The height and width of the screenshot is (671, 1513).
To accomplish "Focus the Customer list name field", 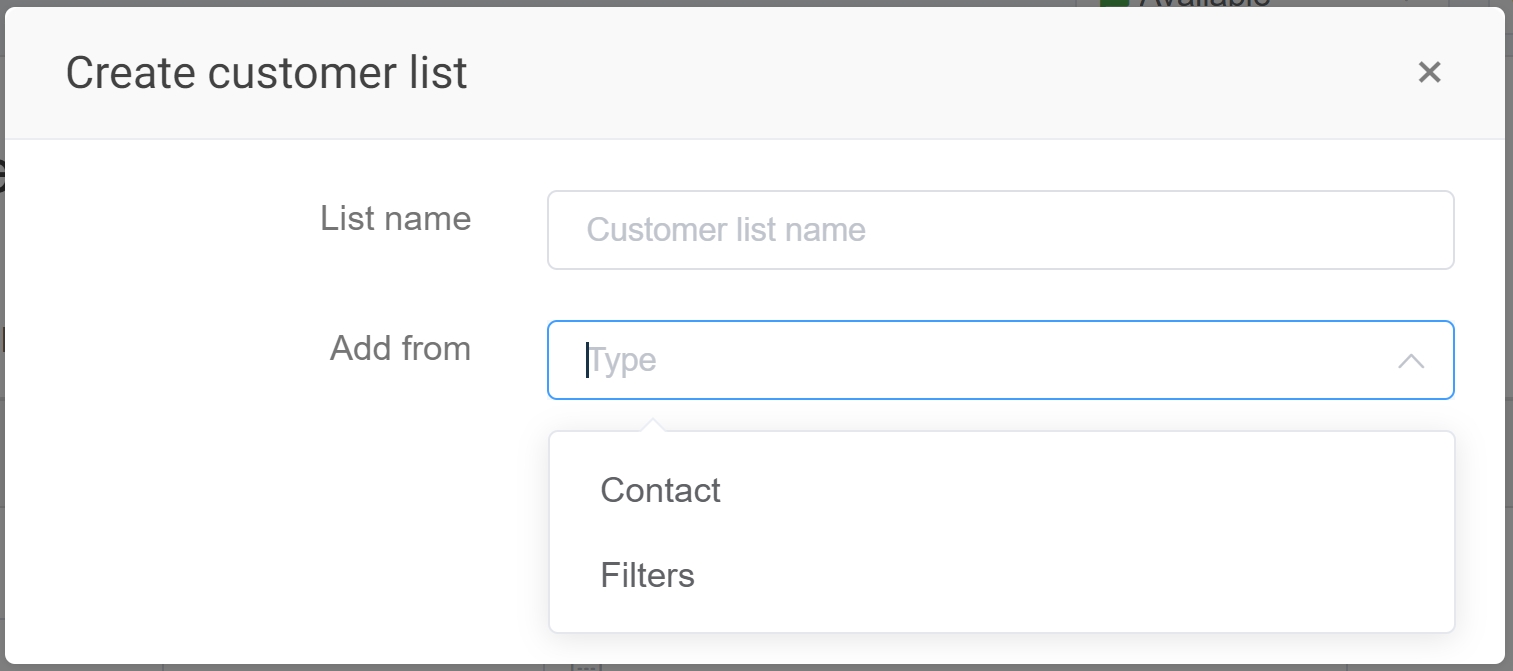I will [1000, 230].
